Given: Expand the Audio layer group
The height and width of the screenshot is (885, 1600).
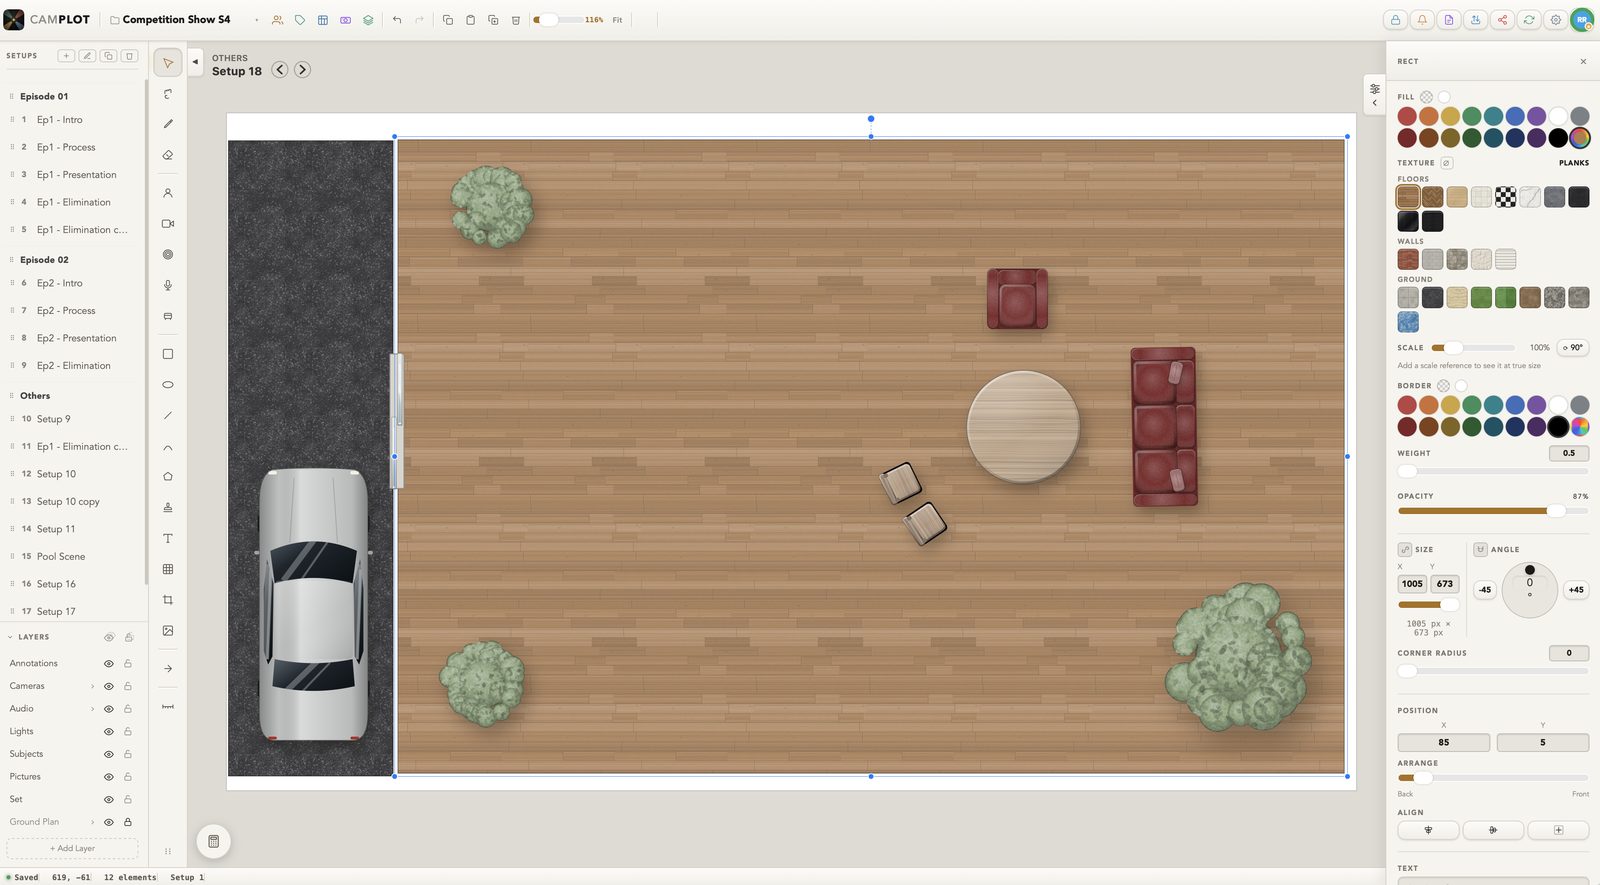Looking at the screenshot, I should point(93,709).
